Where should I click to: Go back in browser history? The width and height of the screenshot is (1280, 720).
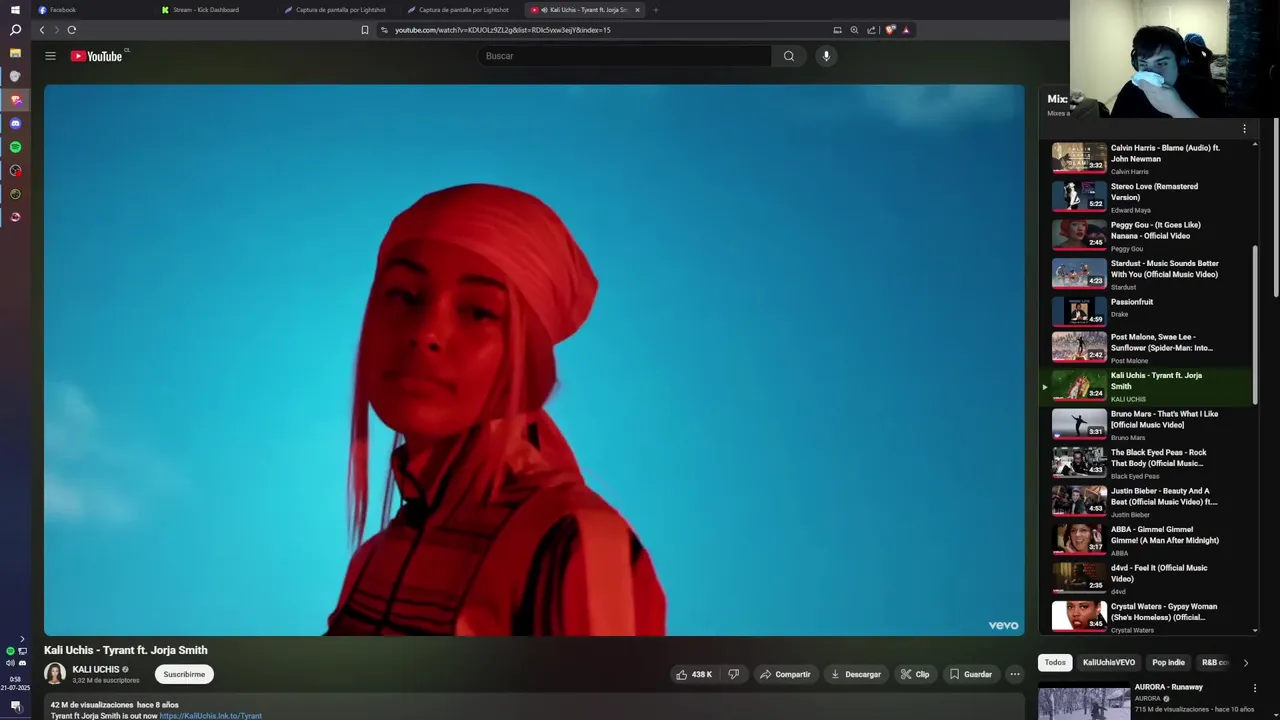point(42,30)
